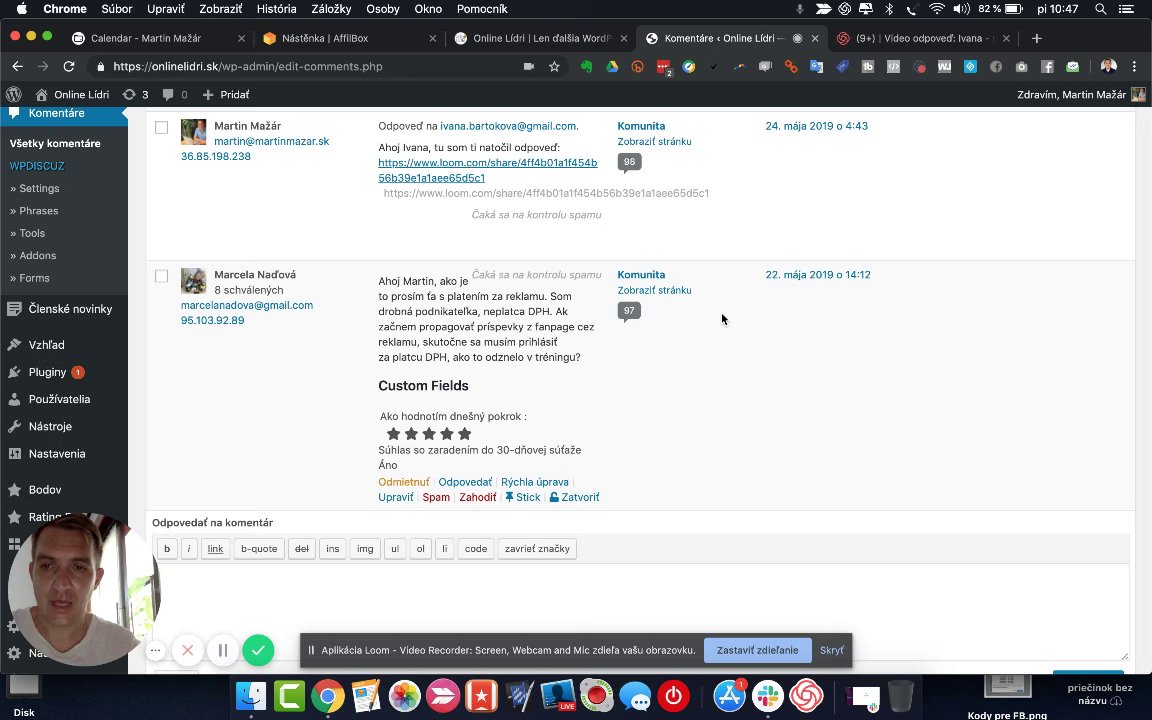1152x720 pixels.
Task: Click the Wi-Fi icon in menu bar
Action: 936,9
